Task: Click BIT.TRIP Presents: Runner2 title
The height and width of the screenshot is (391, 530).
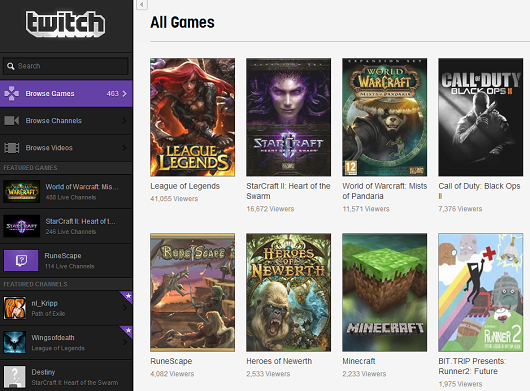Action: tap(472, 366)
